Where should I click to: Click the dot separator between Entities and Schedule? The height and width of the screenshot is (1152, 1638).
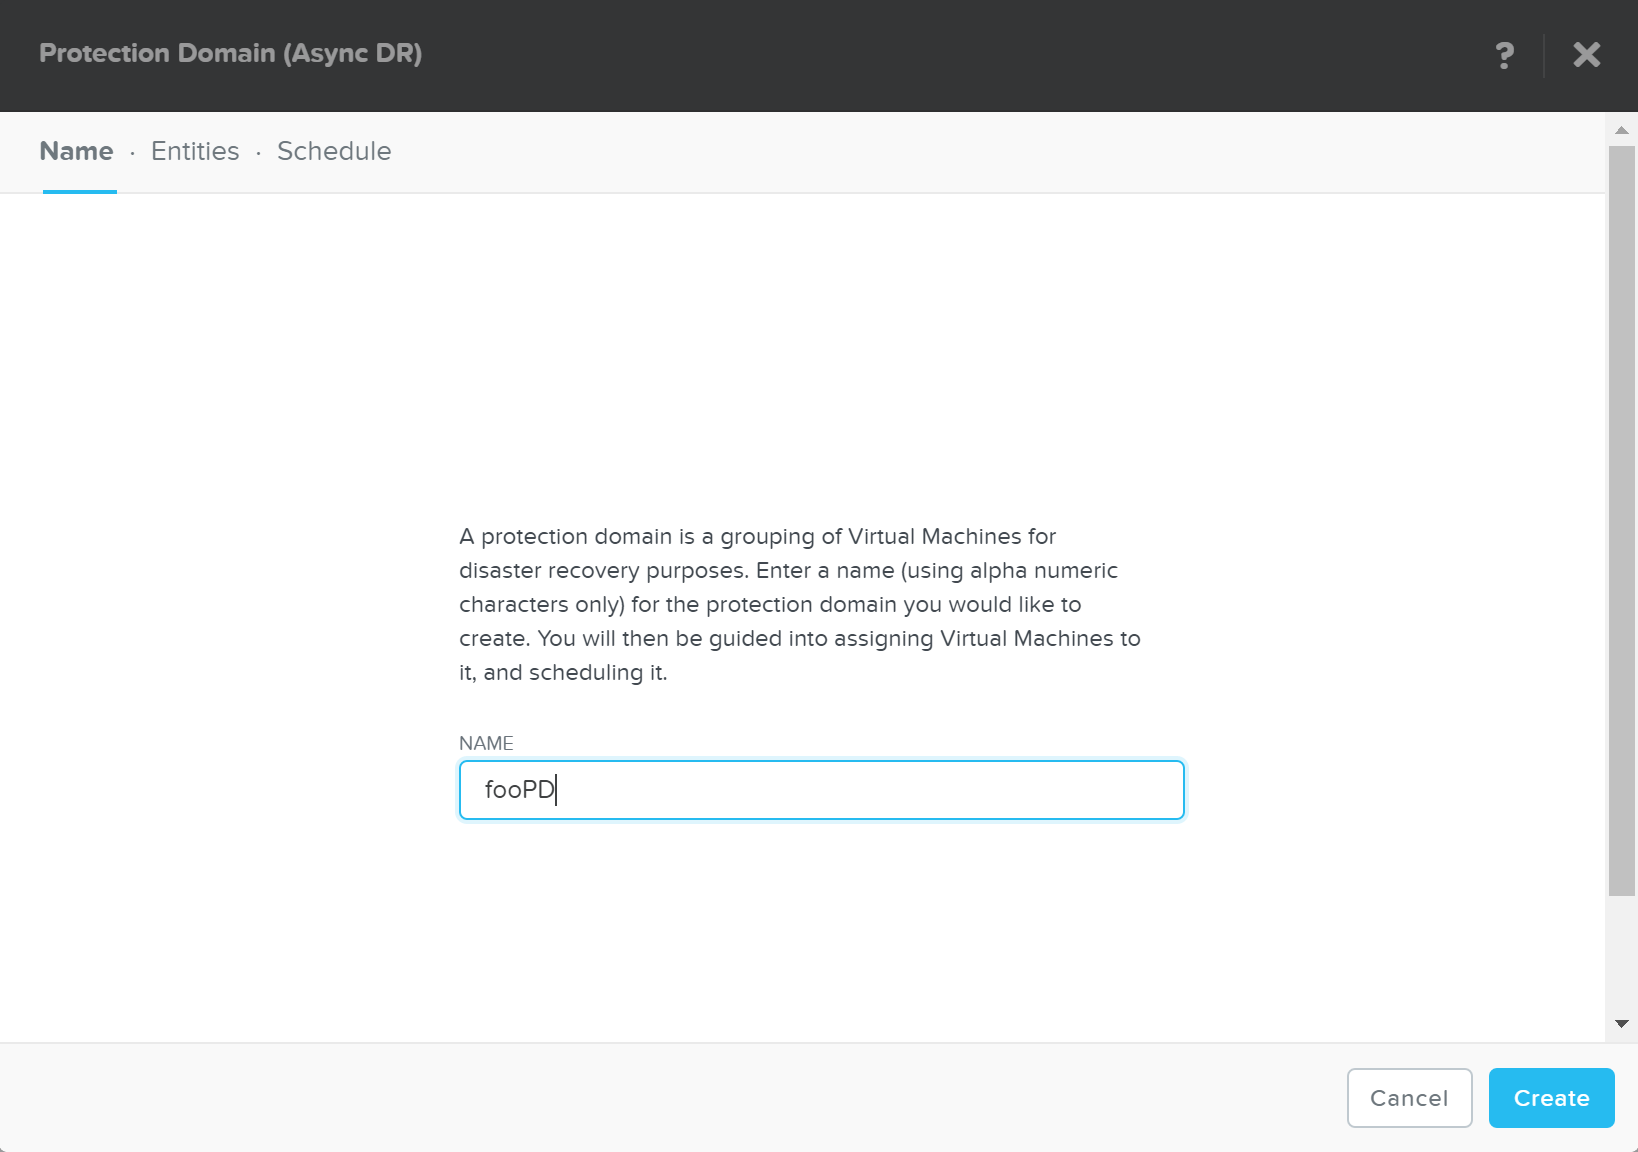(258, 153)
